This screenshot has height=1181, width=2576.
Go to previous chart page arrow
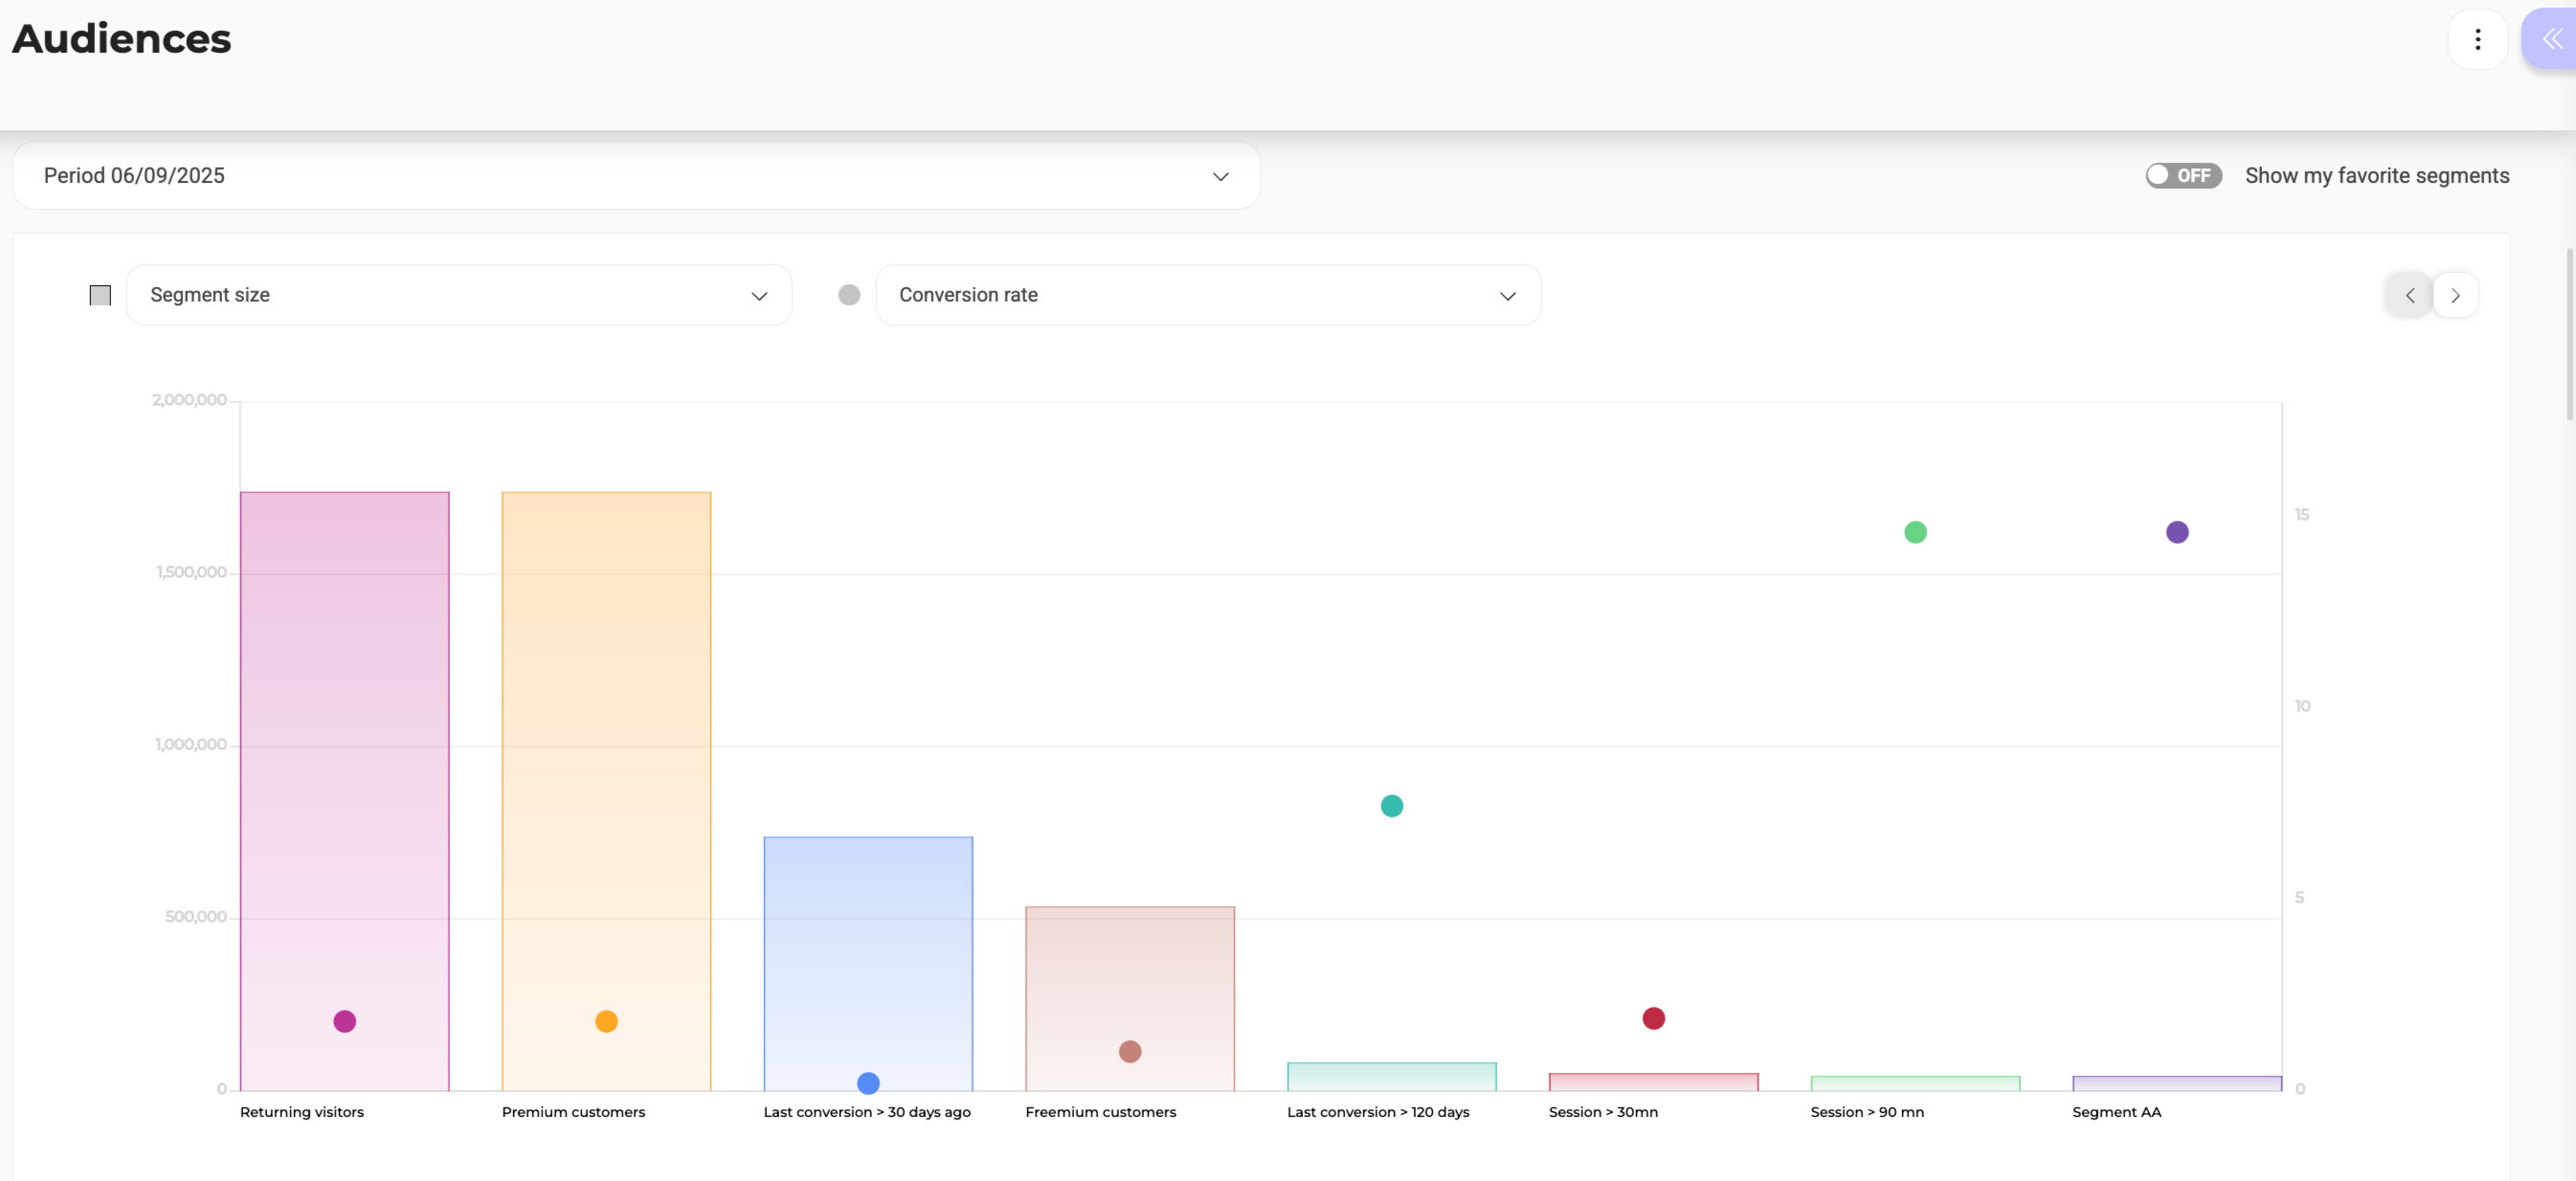coord(2409,295)
